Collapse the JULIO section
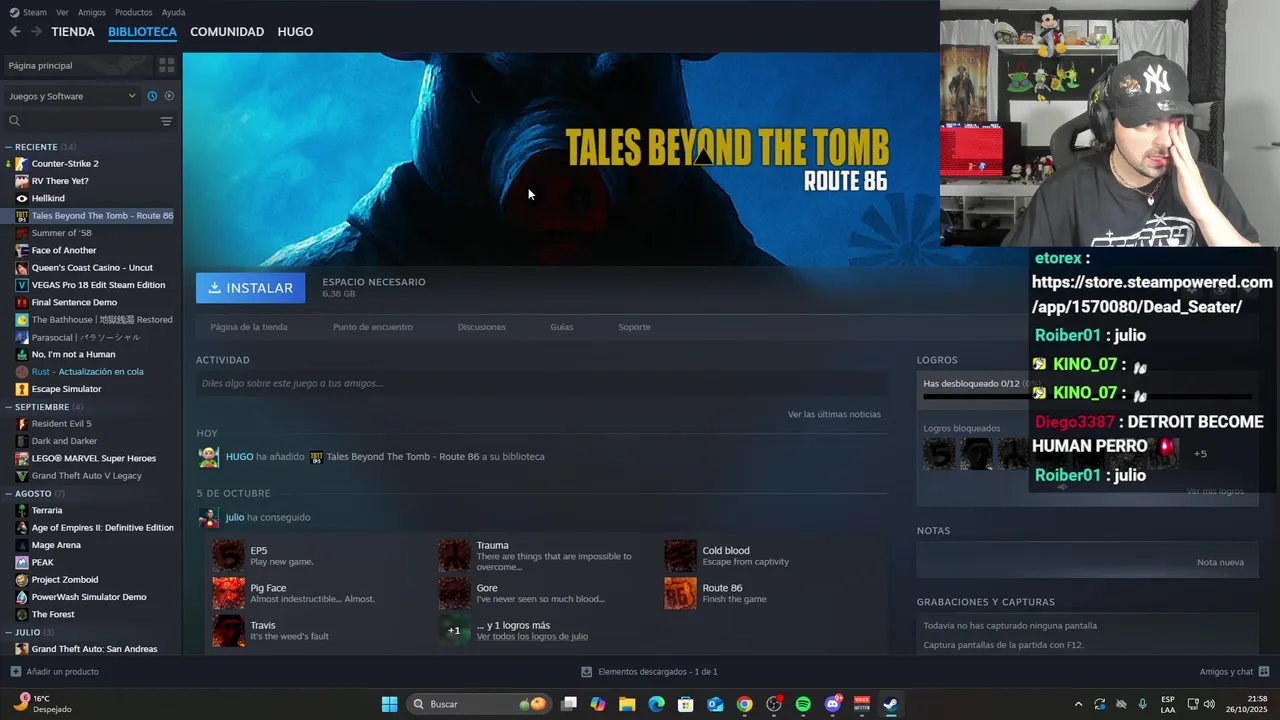1280x720 pixels. [x=9, y=632]
